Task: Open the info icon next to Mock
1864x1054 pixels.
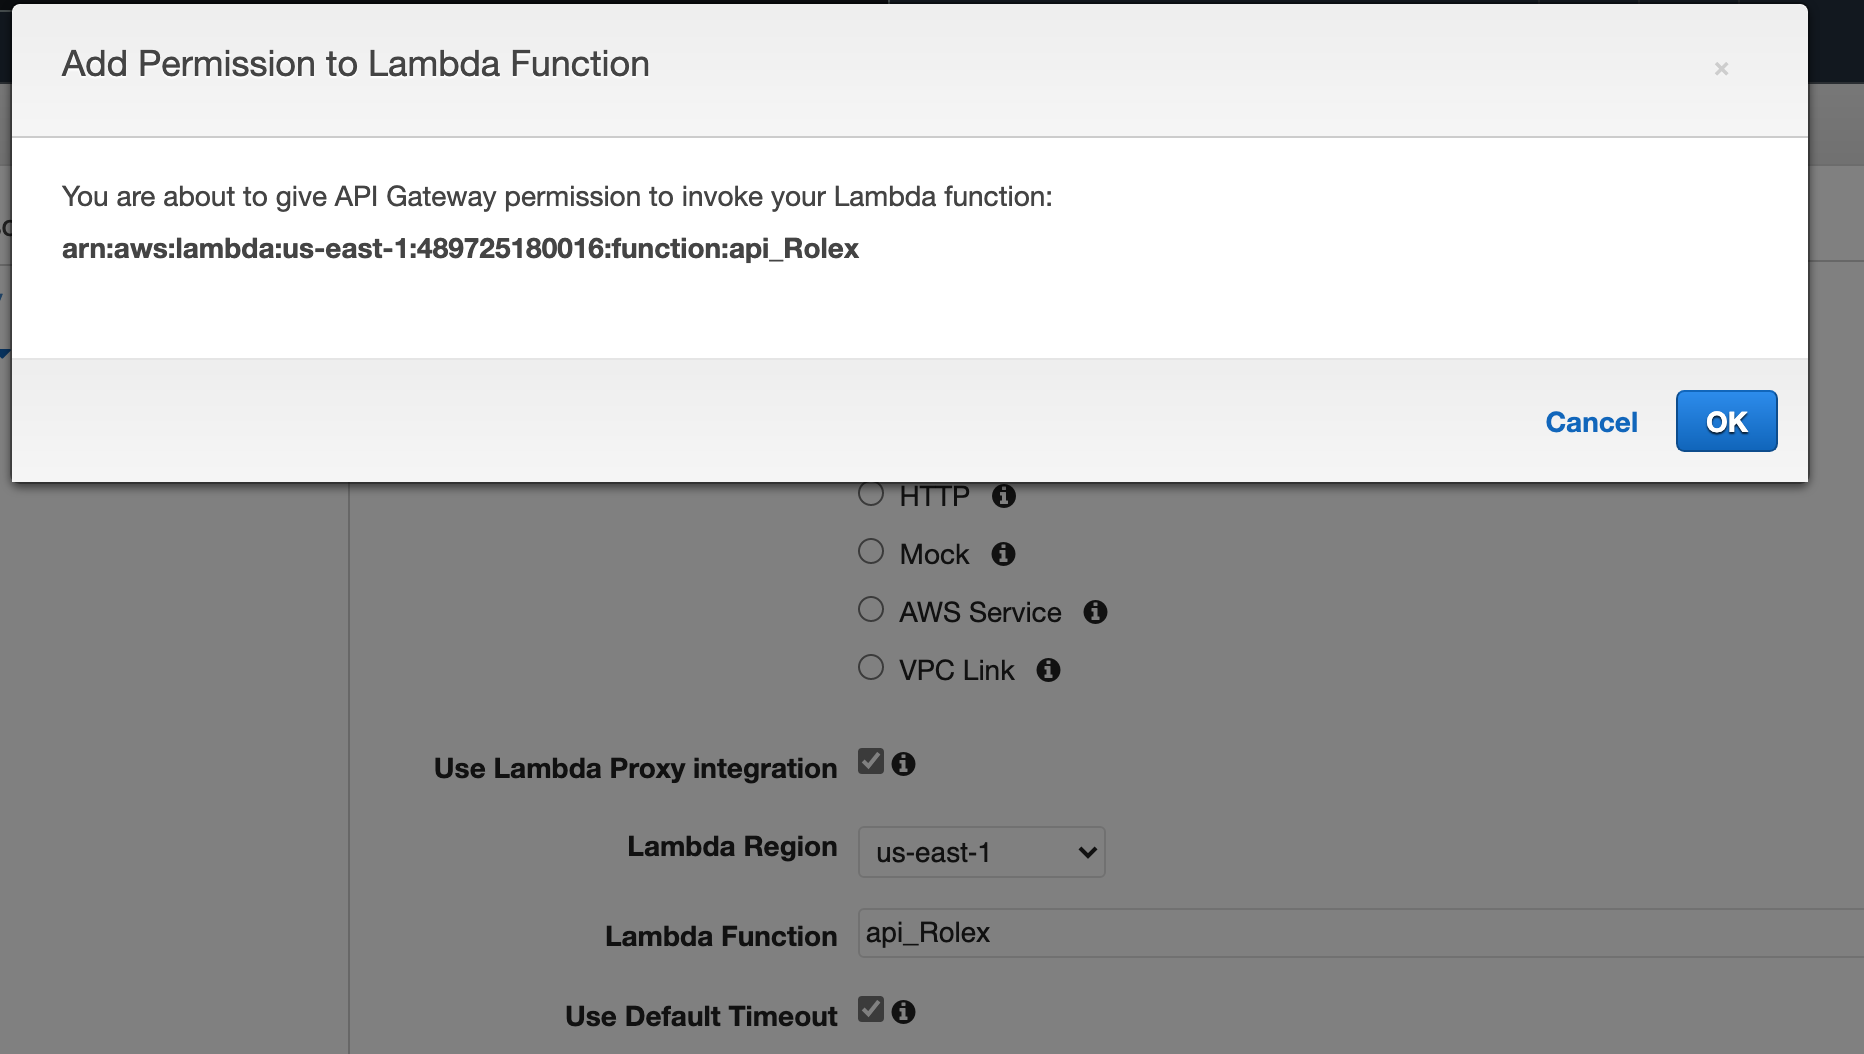Action: 1004,554
